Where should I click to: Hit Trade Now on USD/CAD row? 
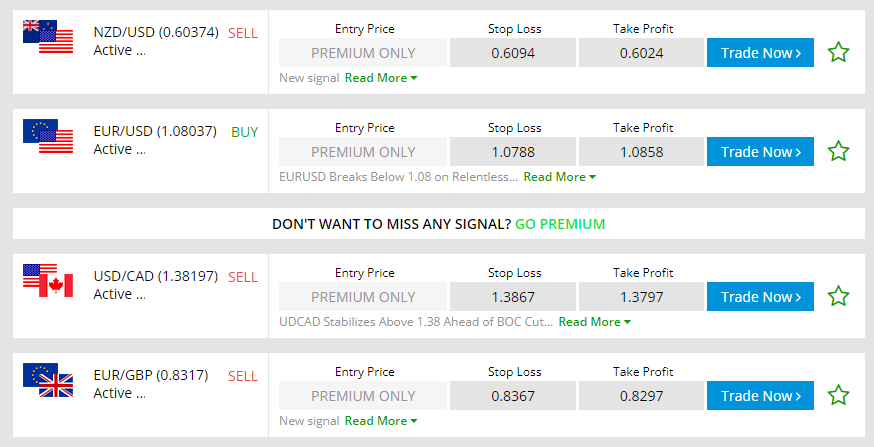point(760,296)
